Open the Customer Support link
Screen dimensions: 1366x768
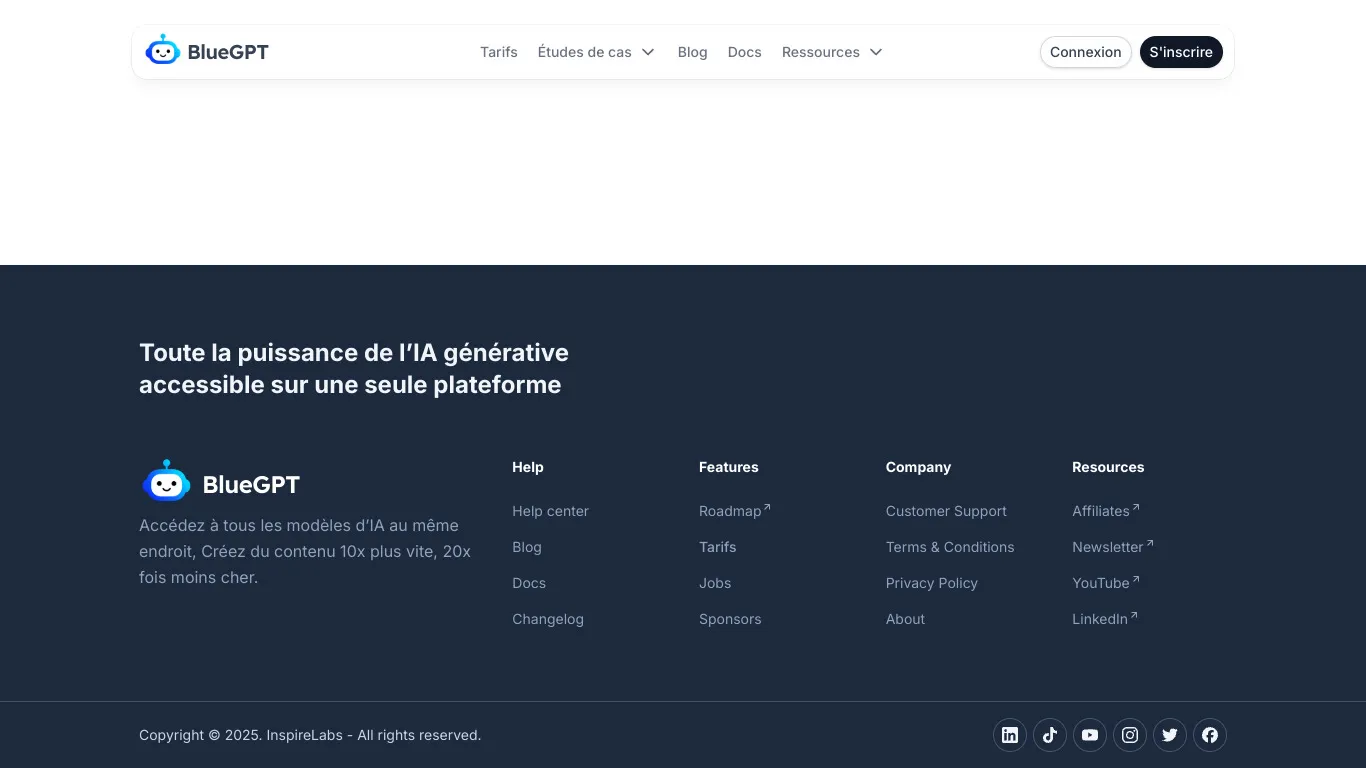coord(946,511)
